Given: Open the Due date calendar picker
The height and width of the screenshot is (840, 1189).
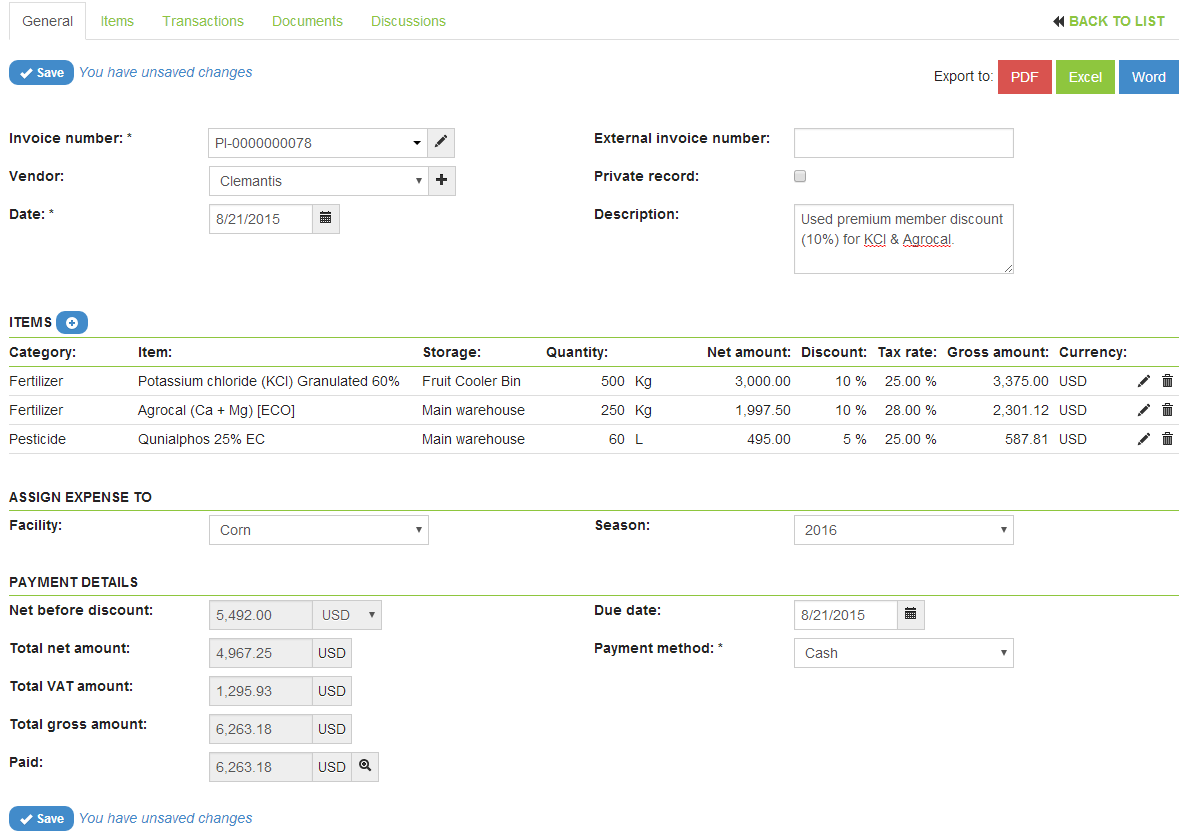Looking at the screenshot, I should [x=910, y=615].
